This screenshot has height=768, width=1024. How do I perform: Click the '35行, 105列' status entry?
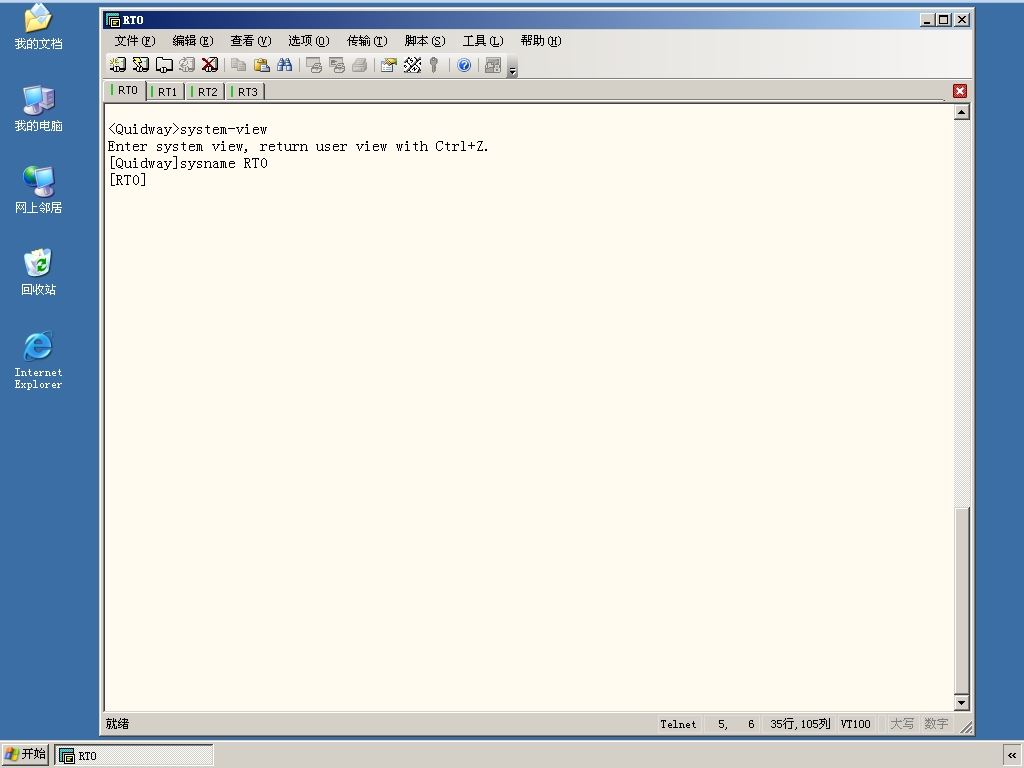coord(800,724)
